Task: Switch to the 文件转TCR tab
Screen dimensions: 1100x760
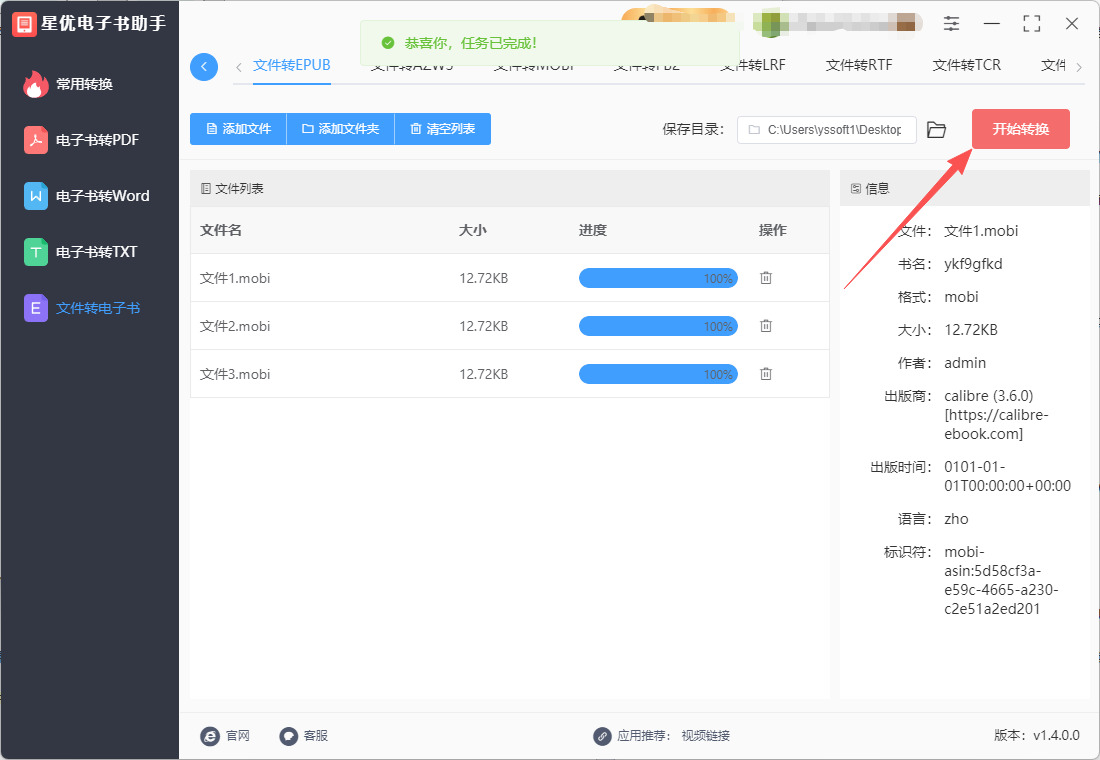Action: point(966,65)
